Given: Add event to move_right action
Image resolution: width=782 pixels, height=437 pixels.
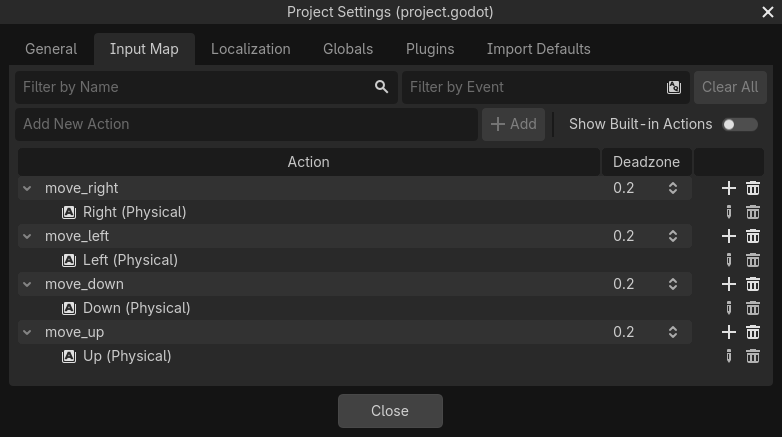Looking at the screenshot, I should (728, 188).
